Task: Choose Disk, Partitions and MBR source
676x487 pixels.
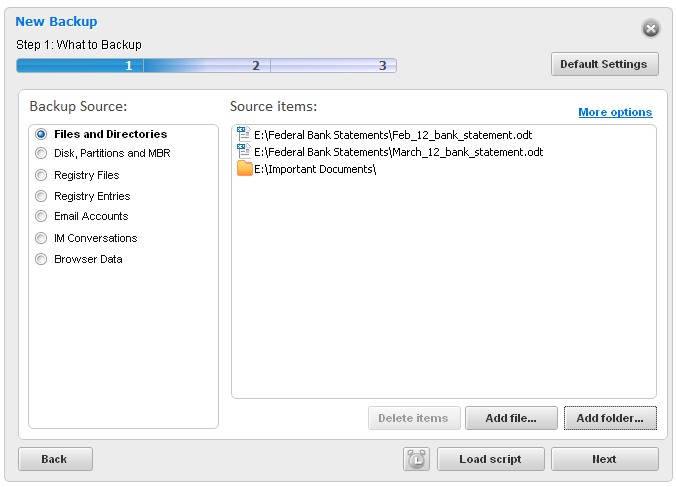Action: 41,153
